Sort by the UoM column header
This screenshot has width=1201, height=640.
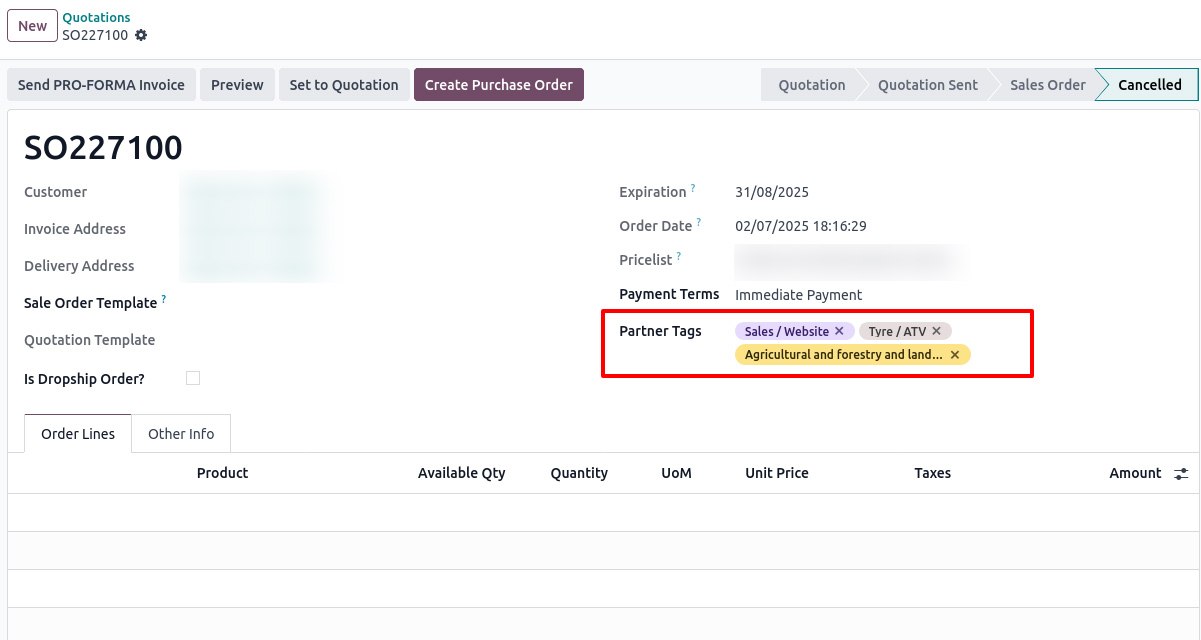[676, 473]
